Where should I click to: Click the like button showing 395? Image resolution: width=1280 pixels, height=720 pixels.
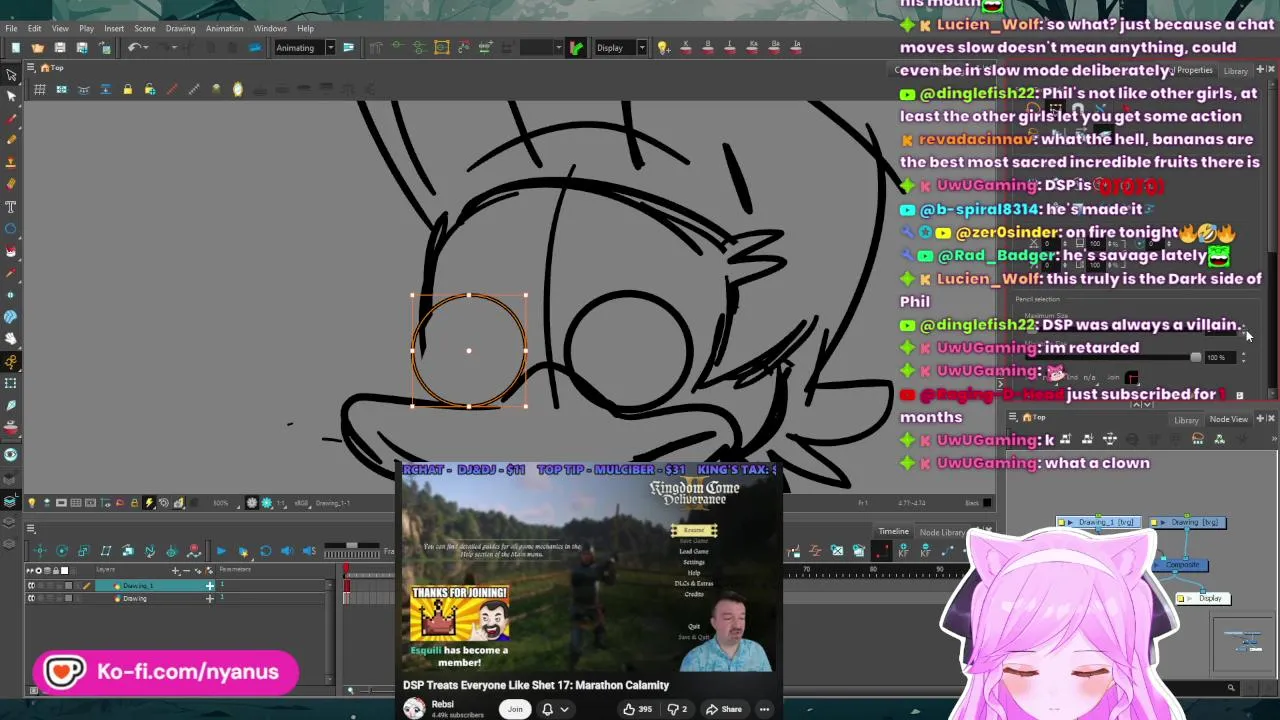[636, 709]
